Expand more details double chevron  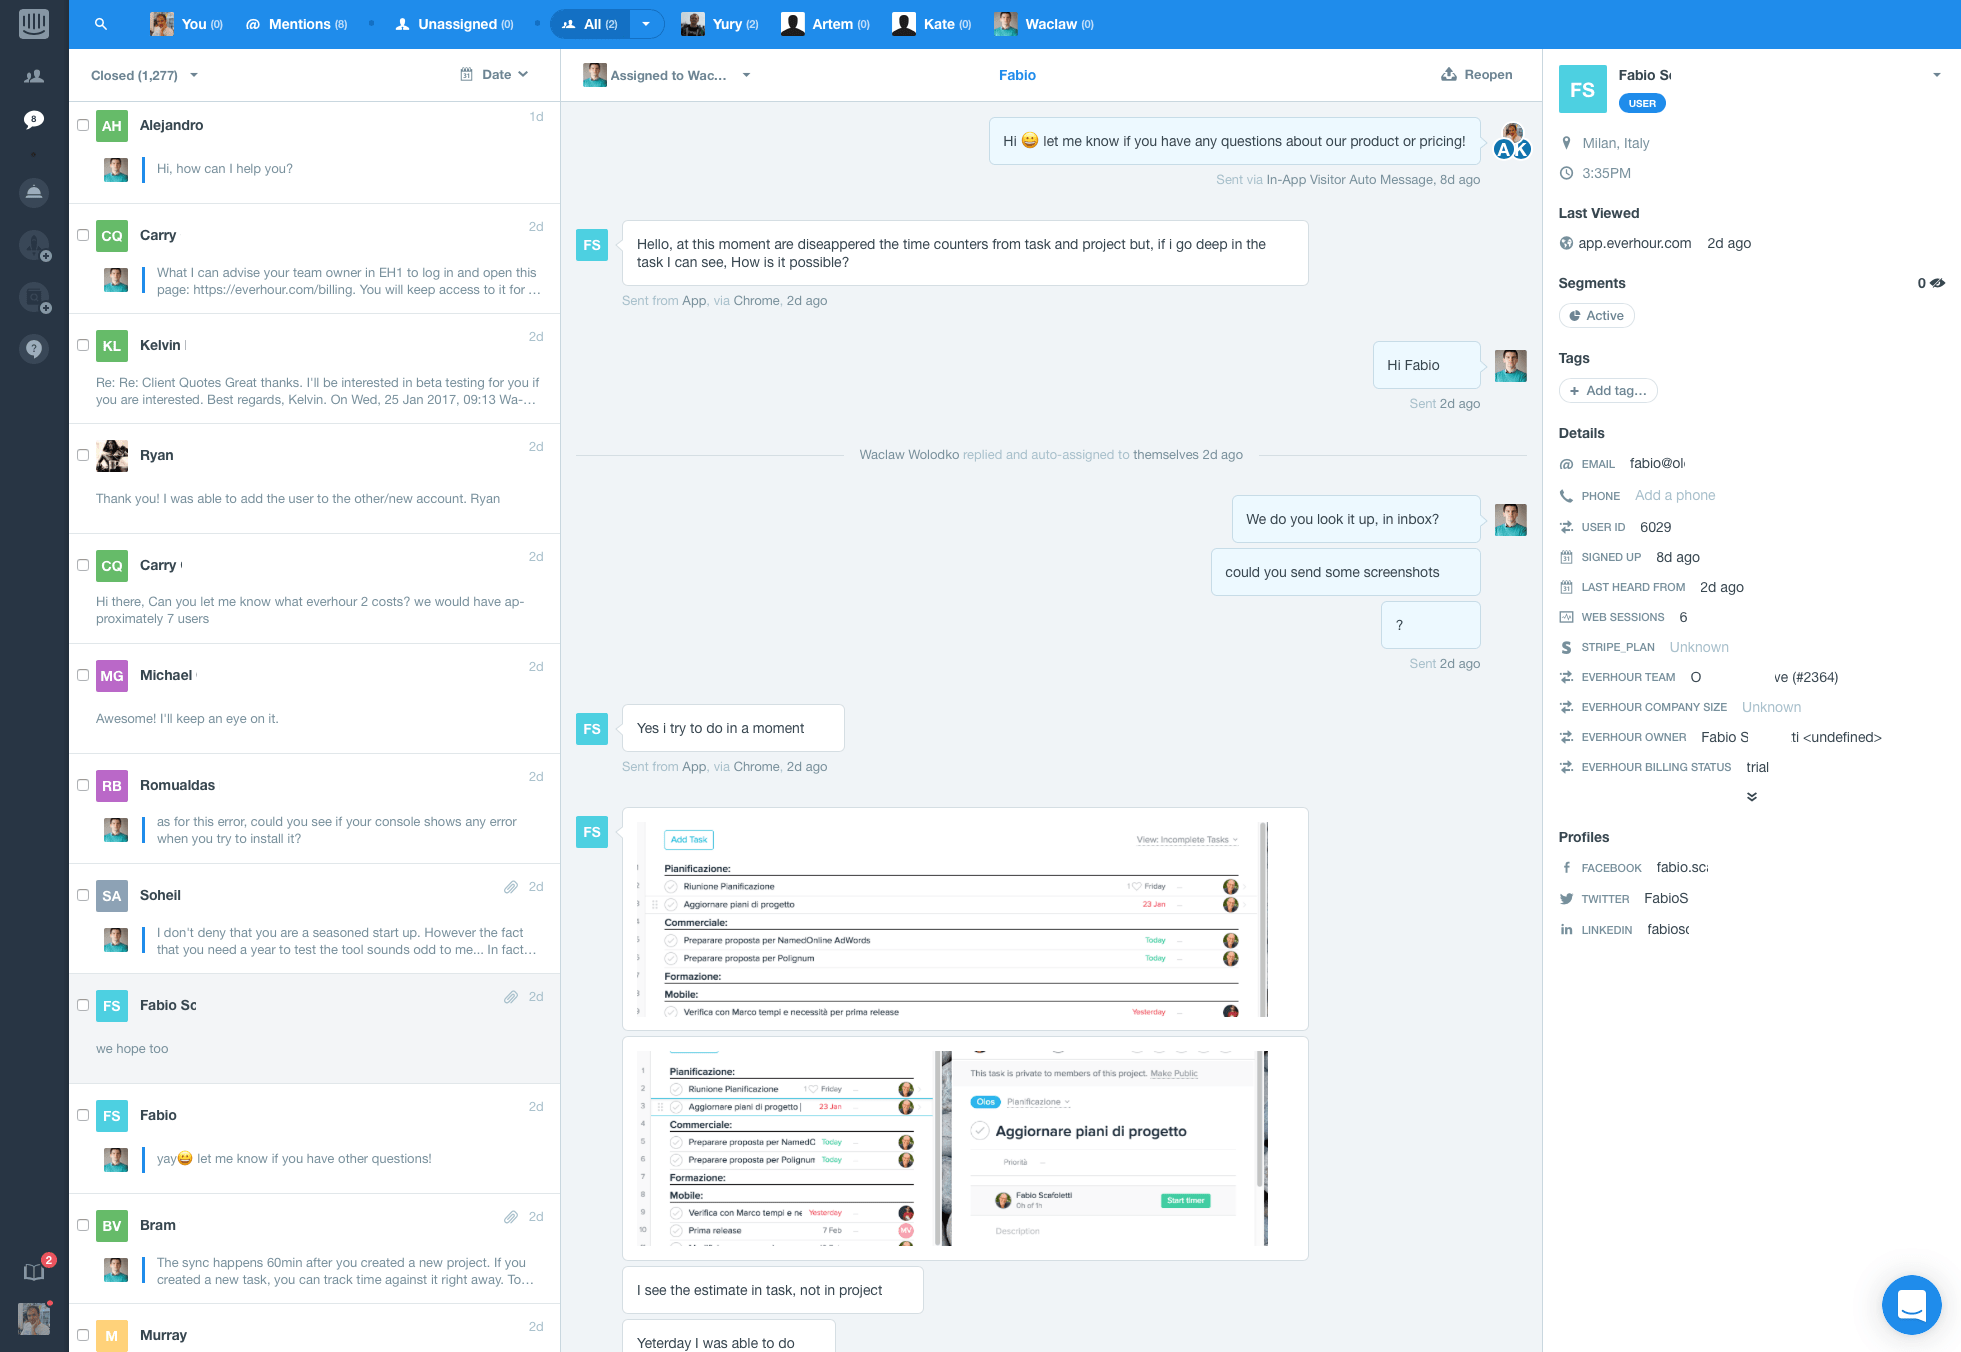click(1751, 797)
